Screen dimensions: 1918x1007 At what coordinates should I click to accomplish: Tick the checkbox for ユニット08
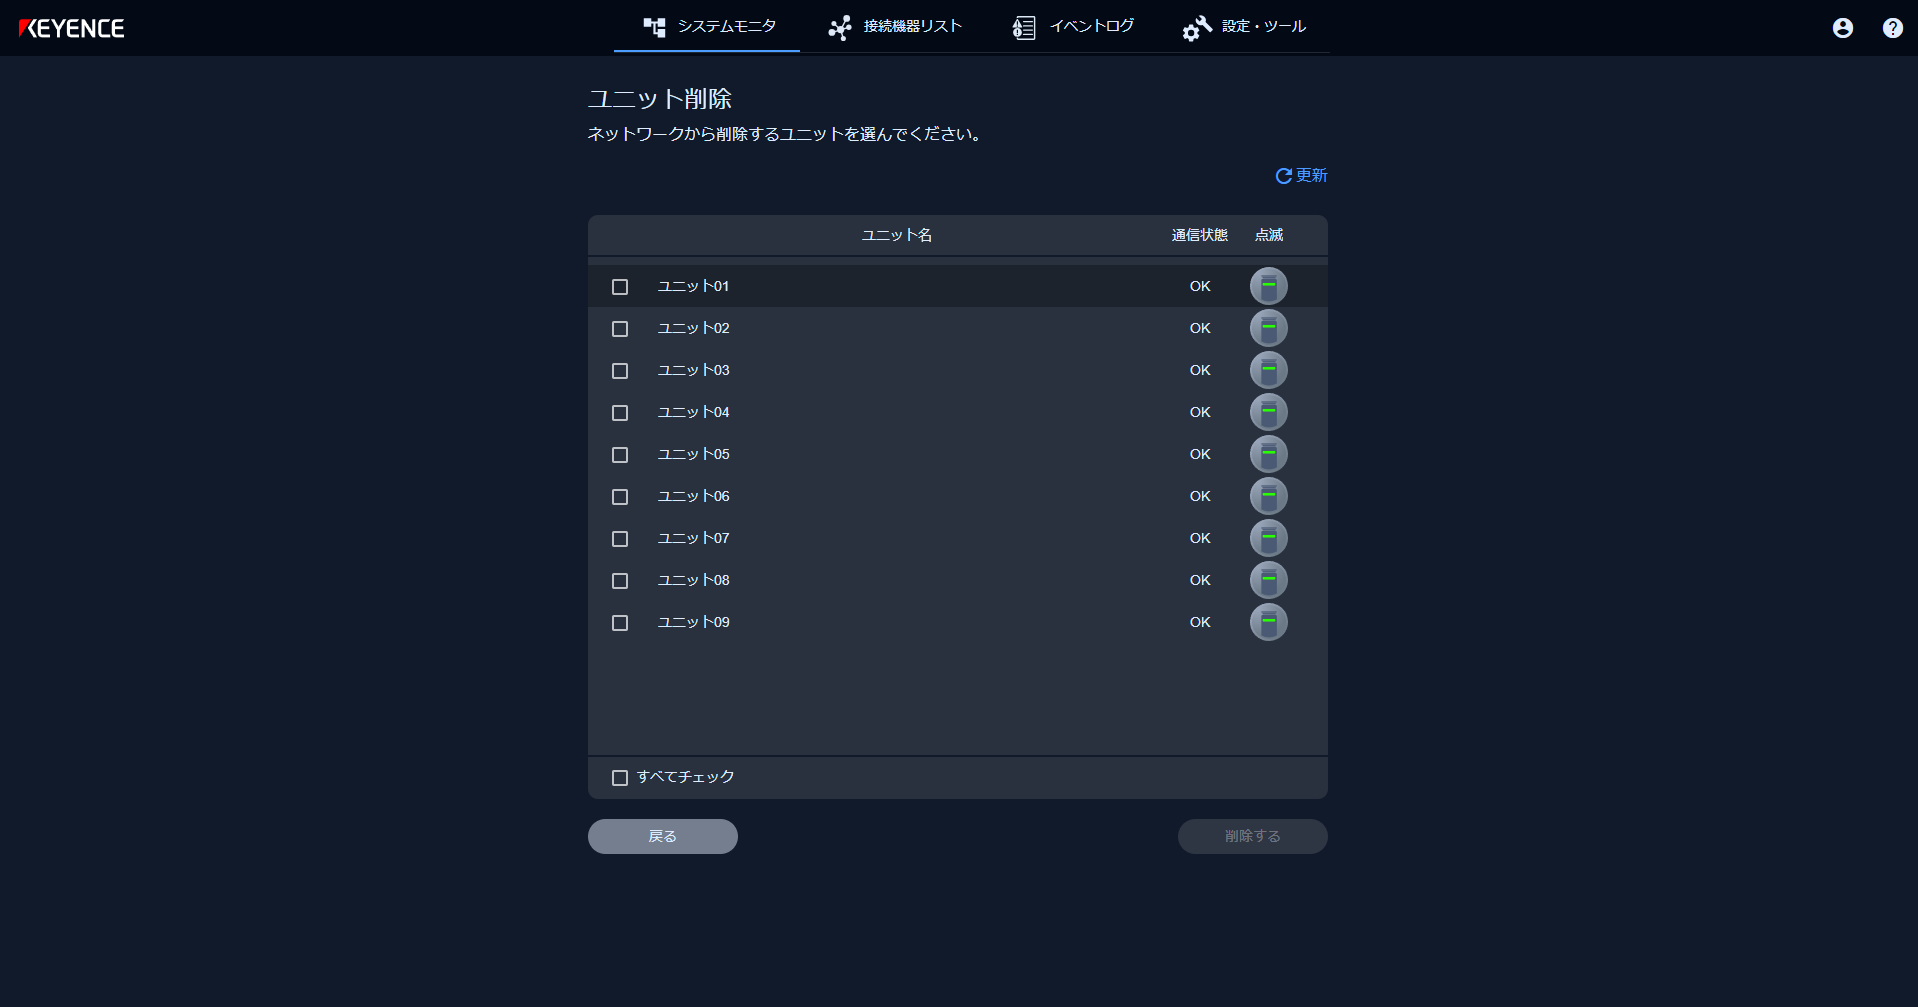point(620,581)
